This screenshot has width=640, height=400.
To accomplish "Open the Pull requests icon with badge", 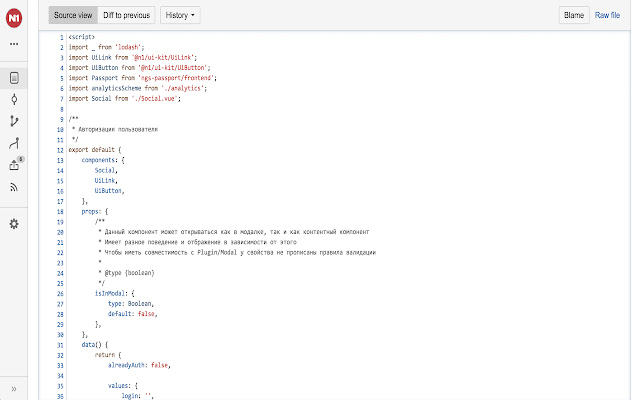I will [x=16, y=164].
